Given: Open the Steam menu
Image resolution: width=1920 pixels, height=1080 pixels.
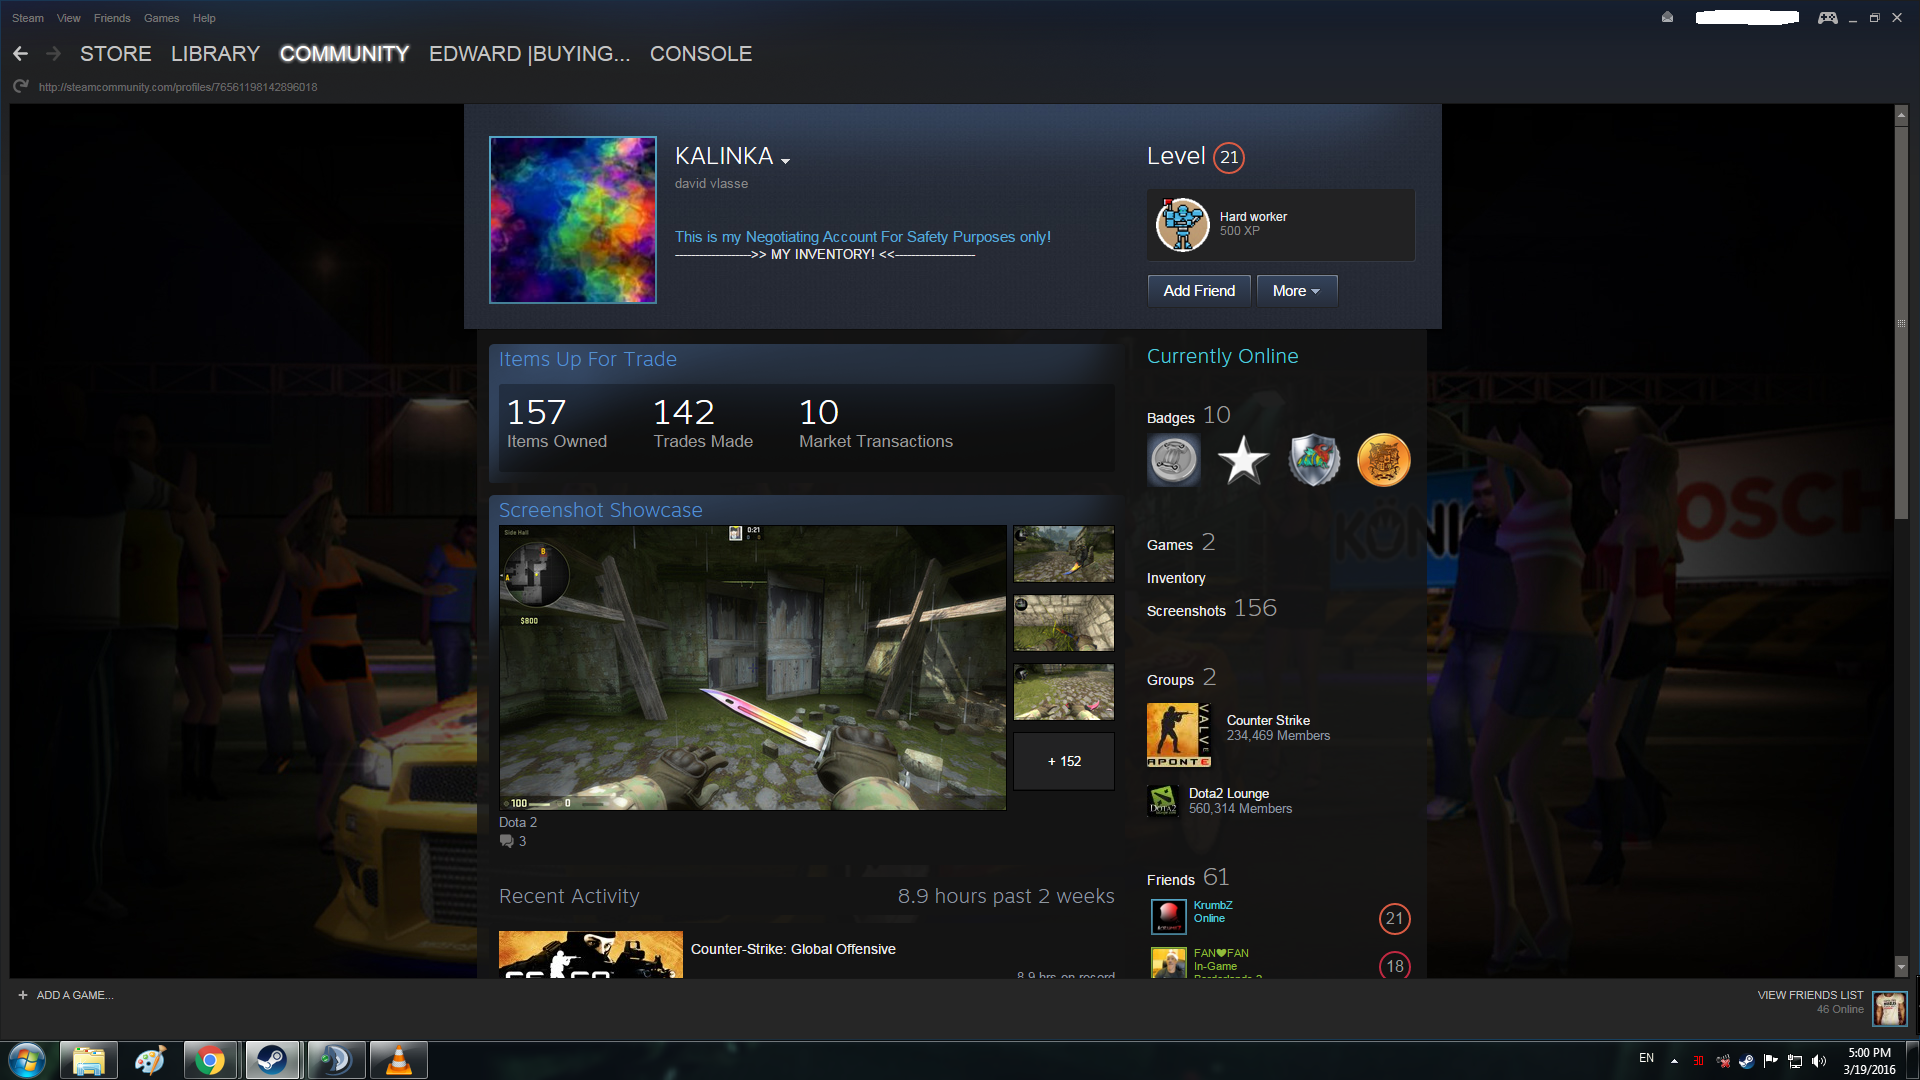Looking at the screenshot, I should (28, 18).
